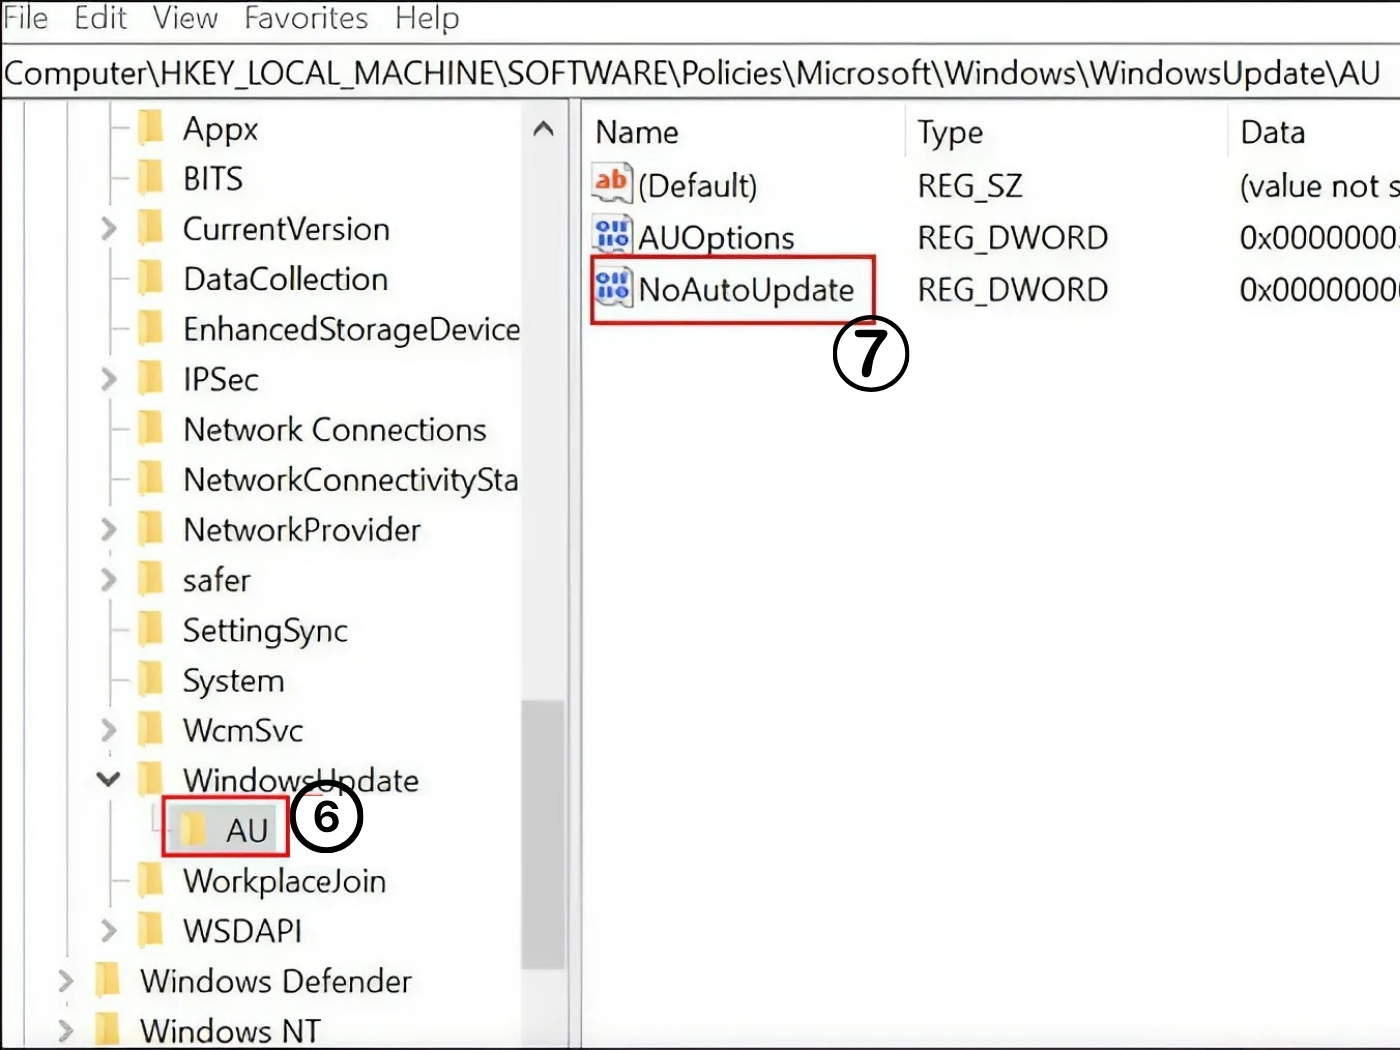Open the Help menu
The image size is (1400, 1050).
click(x=427, y=18)
